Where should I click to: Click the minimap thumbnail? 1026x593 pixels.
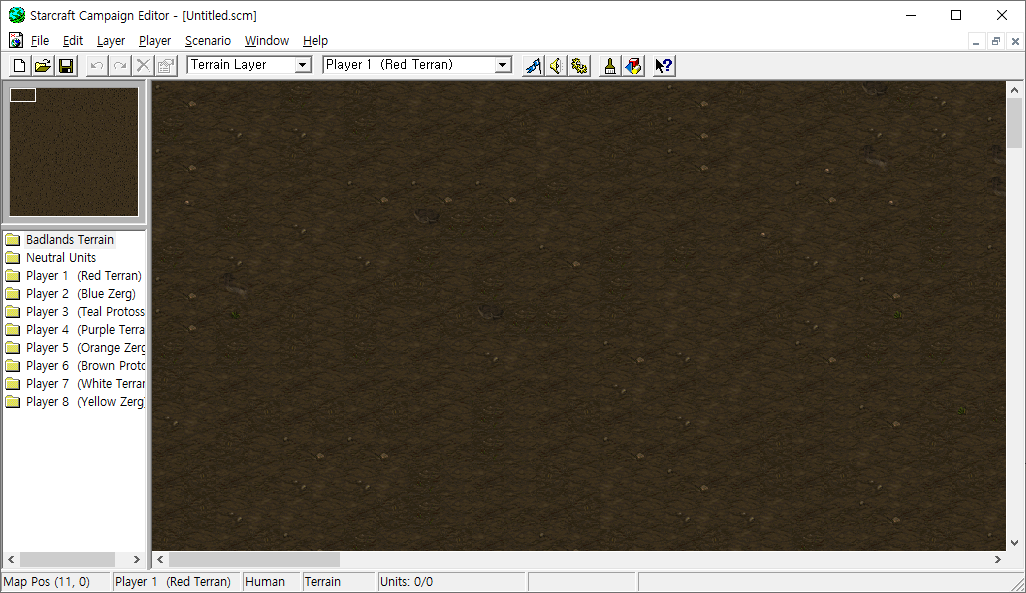(74, 152)
